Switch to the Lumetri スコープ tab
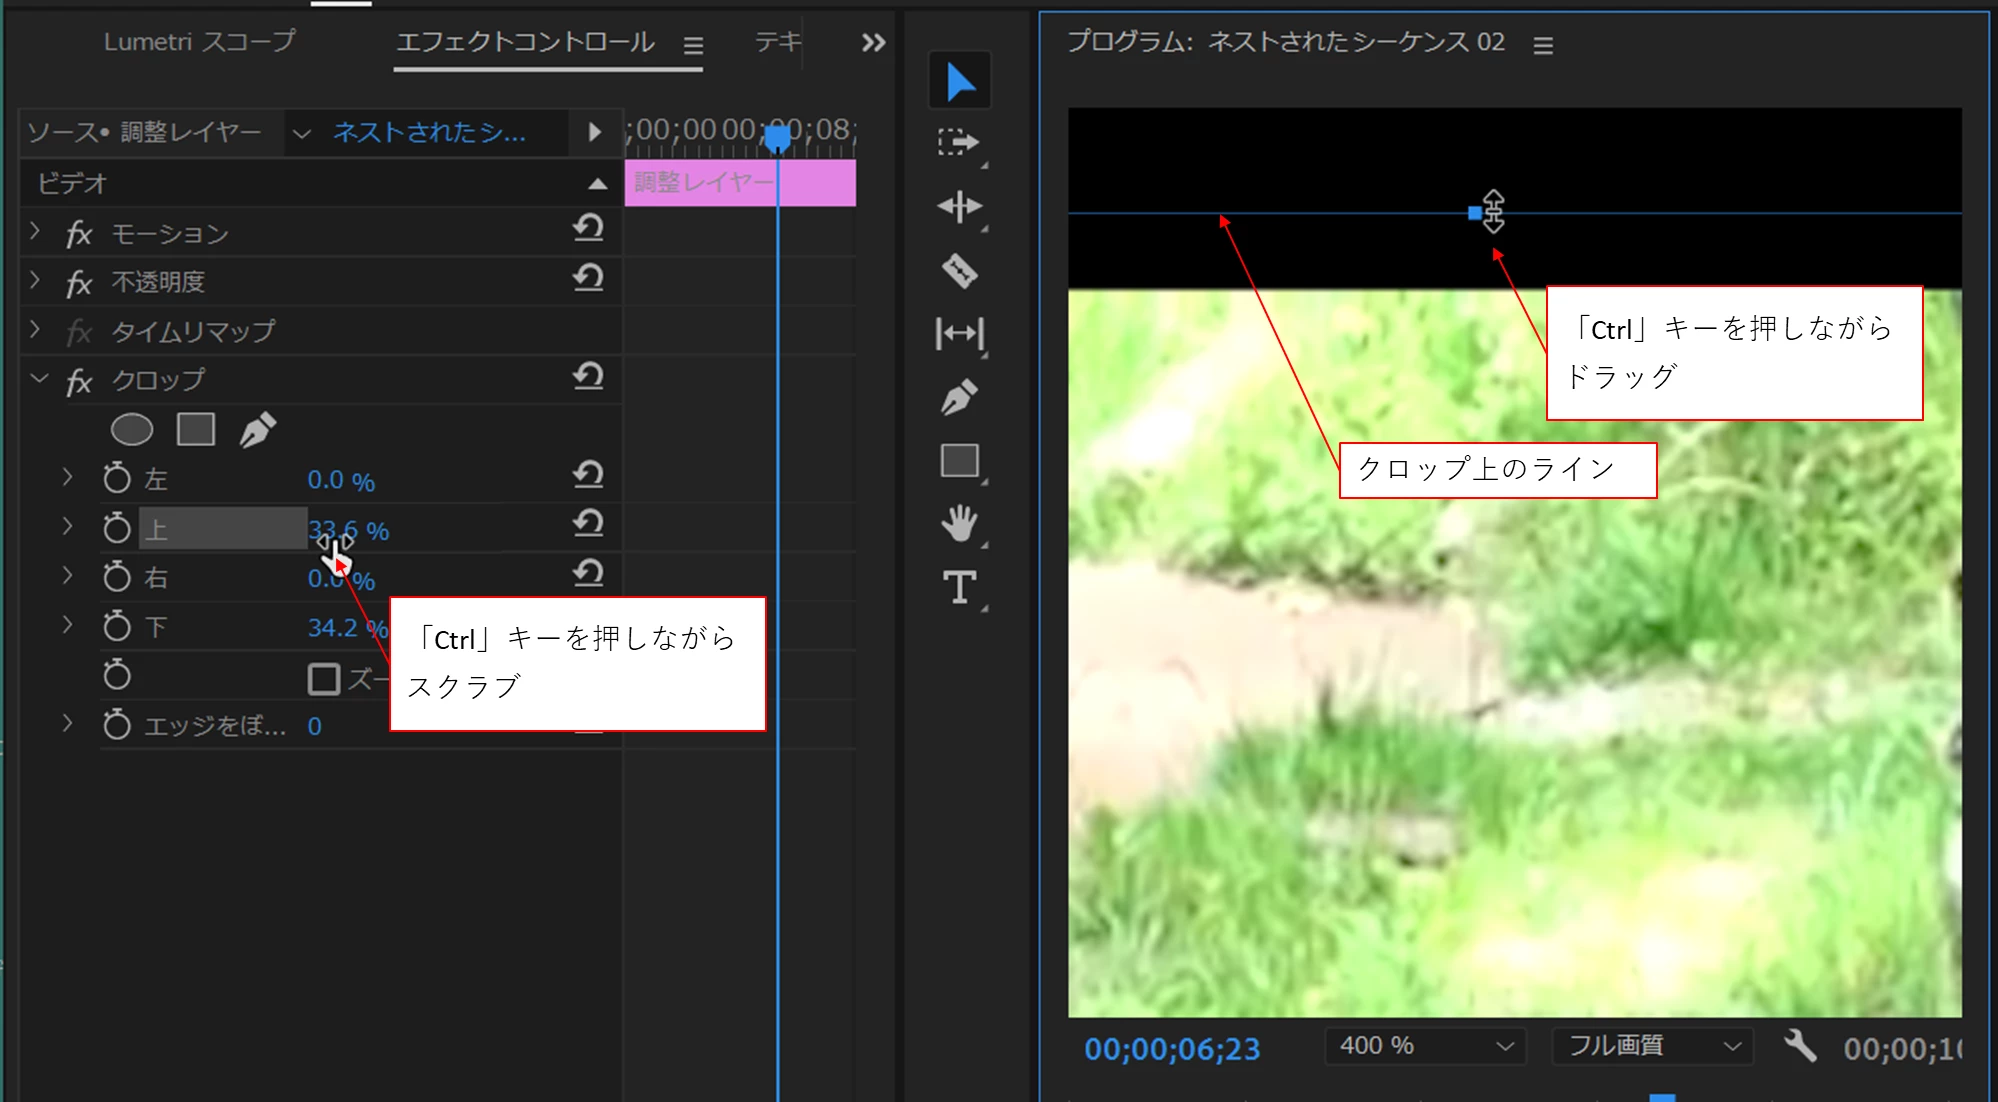 coord(199,42)
